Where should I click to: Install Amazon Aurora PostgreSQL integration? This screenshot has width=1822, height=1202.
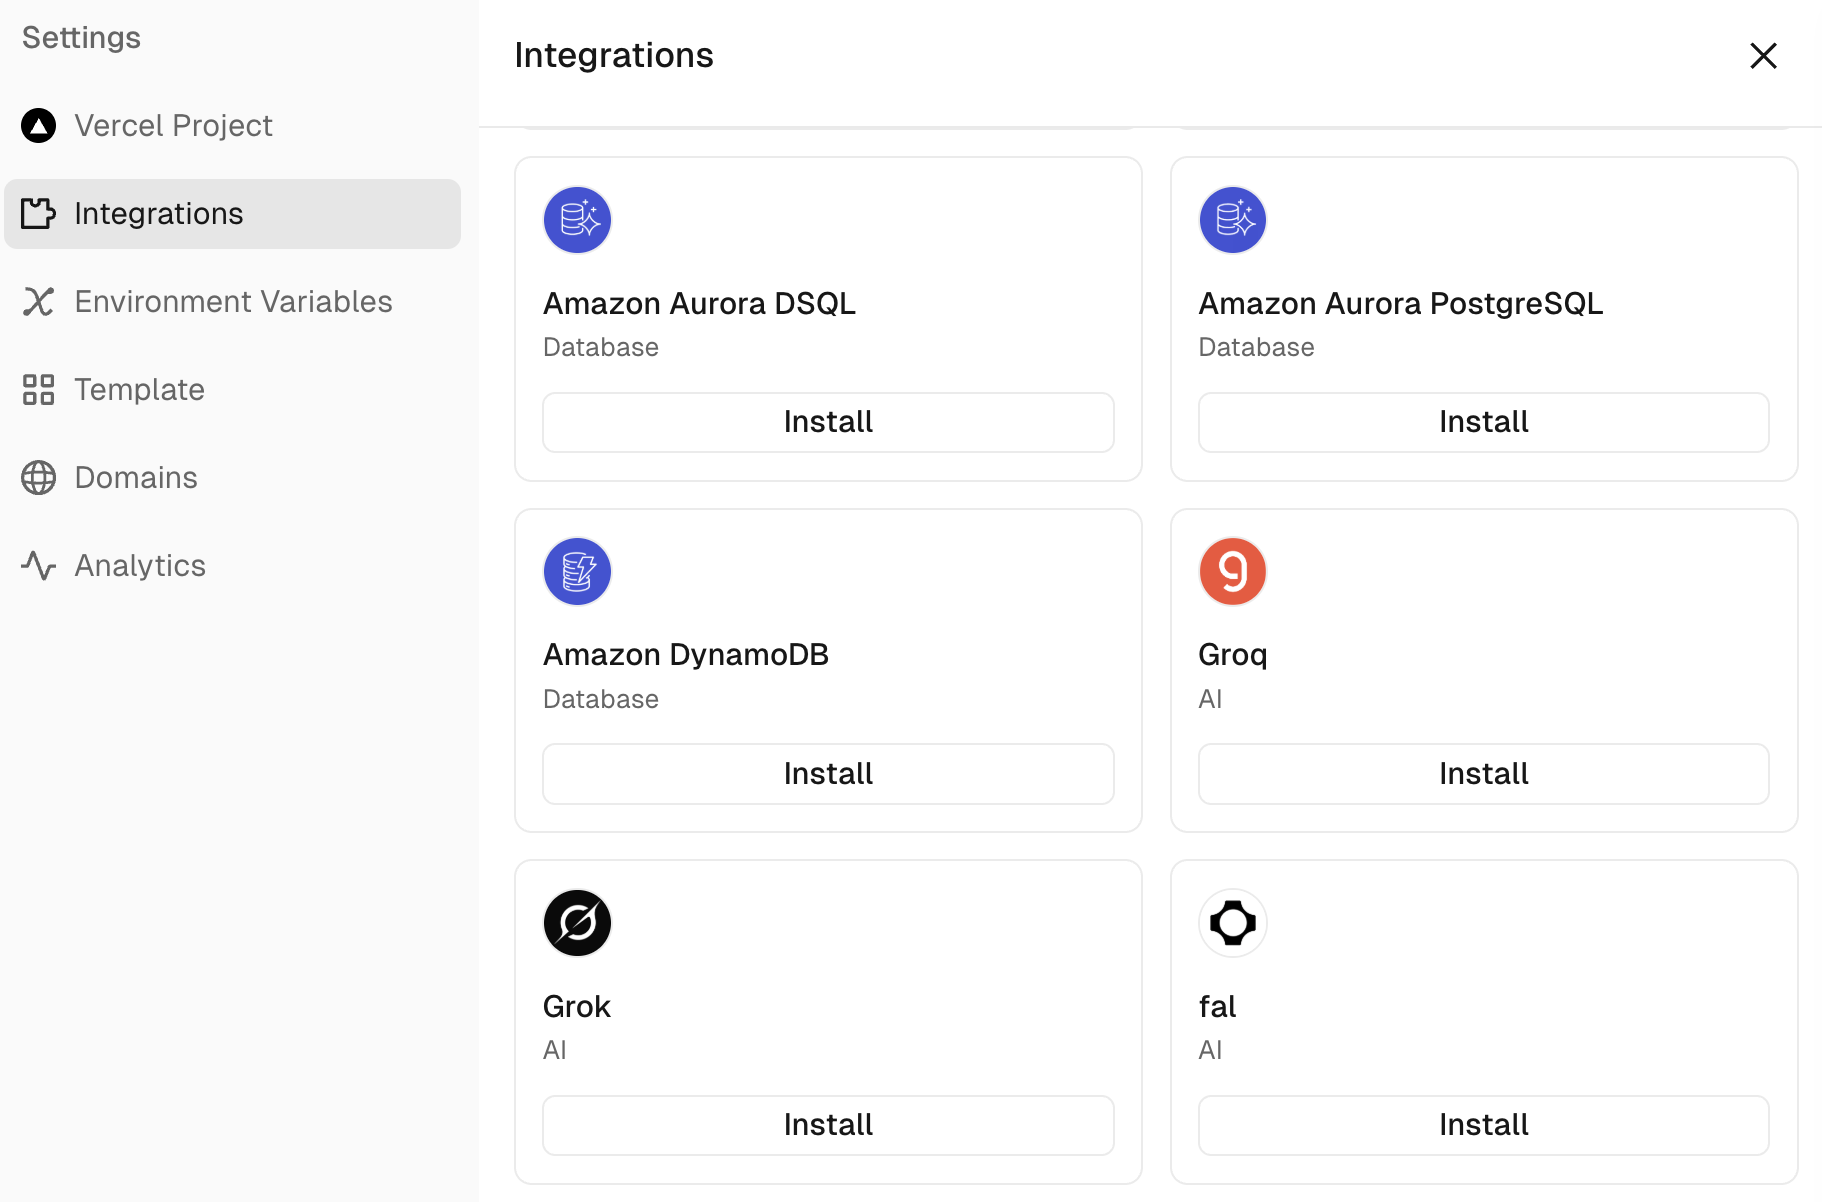1484,422
